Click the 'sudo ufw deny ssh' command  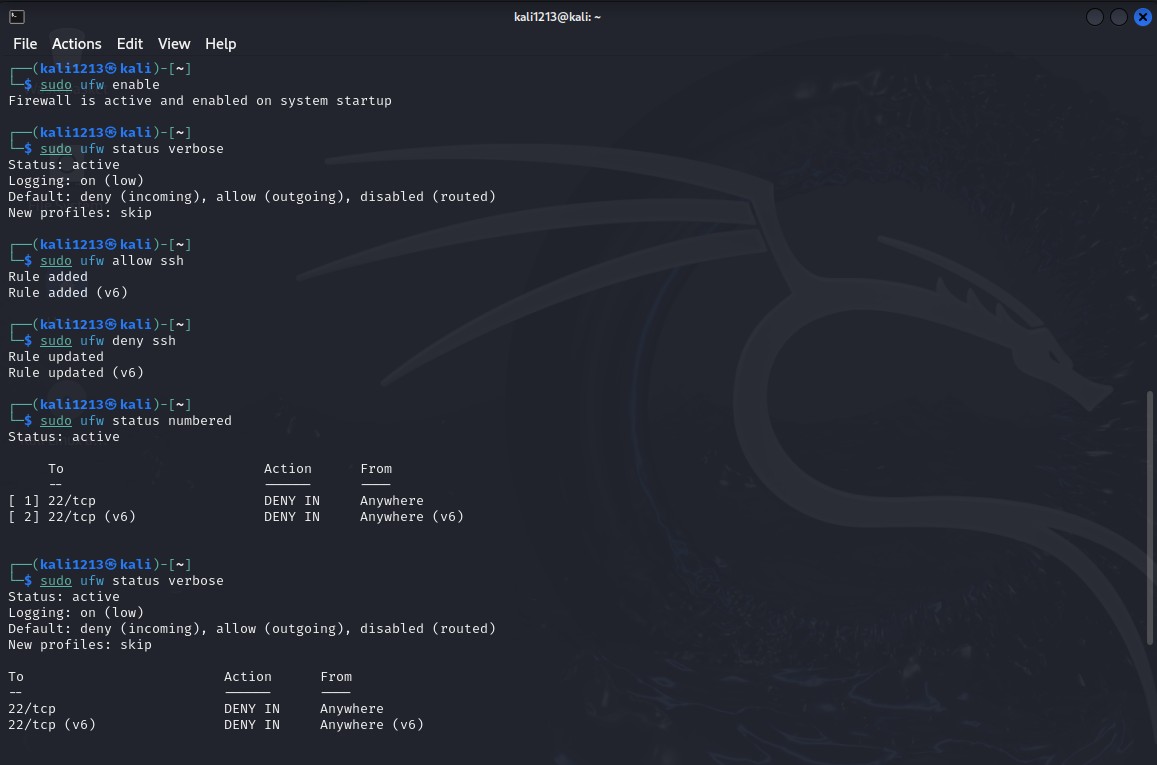point(107,341)
